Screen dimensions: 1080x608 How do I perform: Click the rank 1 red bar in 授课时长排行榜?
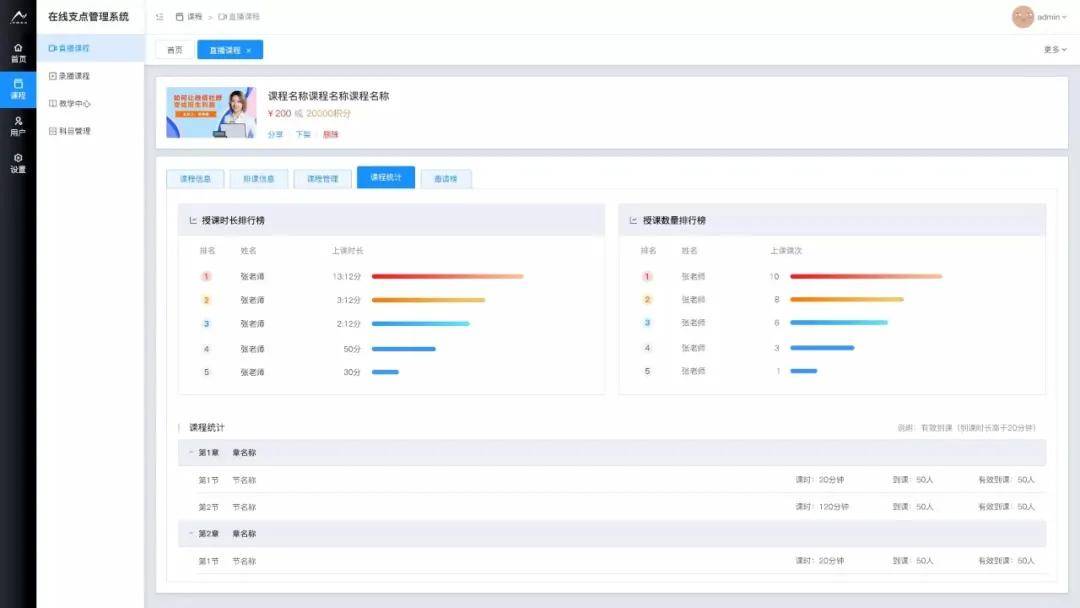point(447,276)
